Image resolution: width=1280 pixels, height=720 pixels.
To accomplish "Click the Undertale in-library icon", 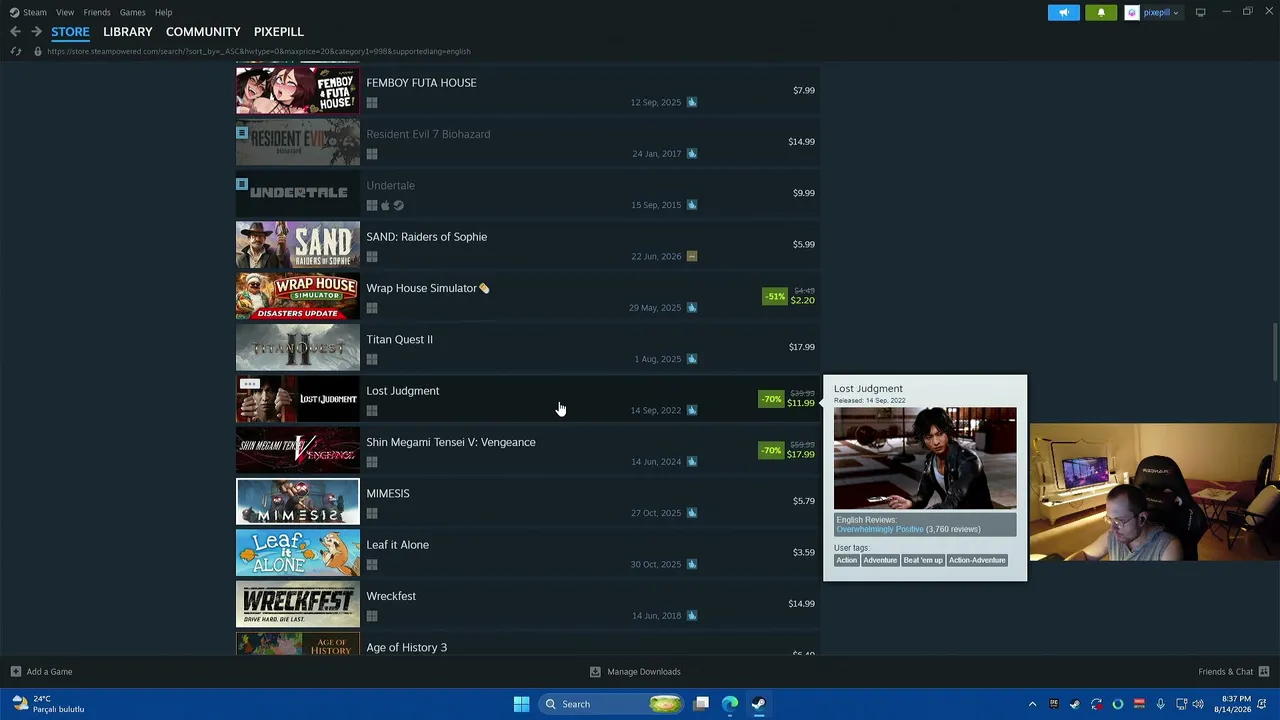I will point(242,184).
